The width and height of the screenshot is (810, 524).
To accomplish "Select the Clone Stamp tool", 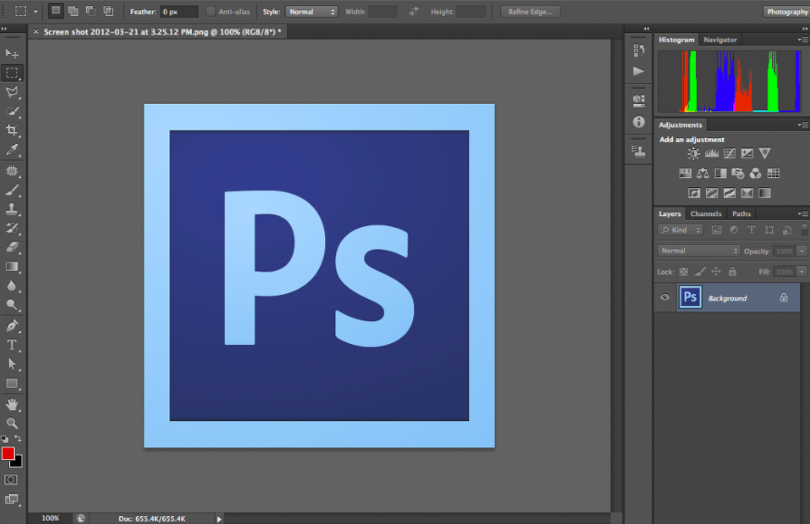I will point(11,209).
